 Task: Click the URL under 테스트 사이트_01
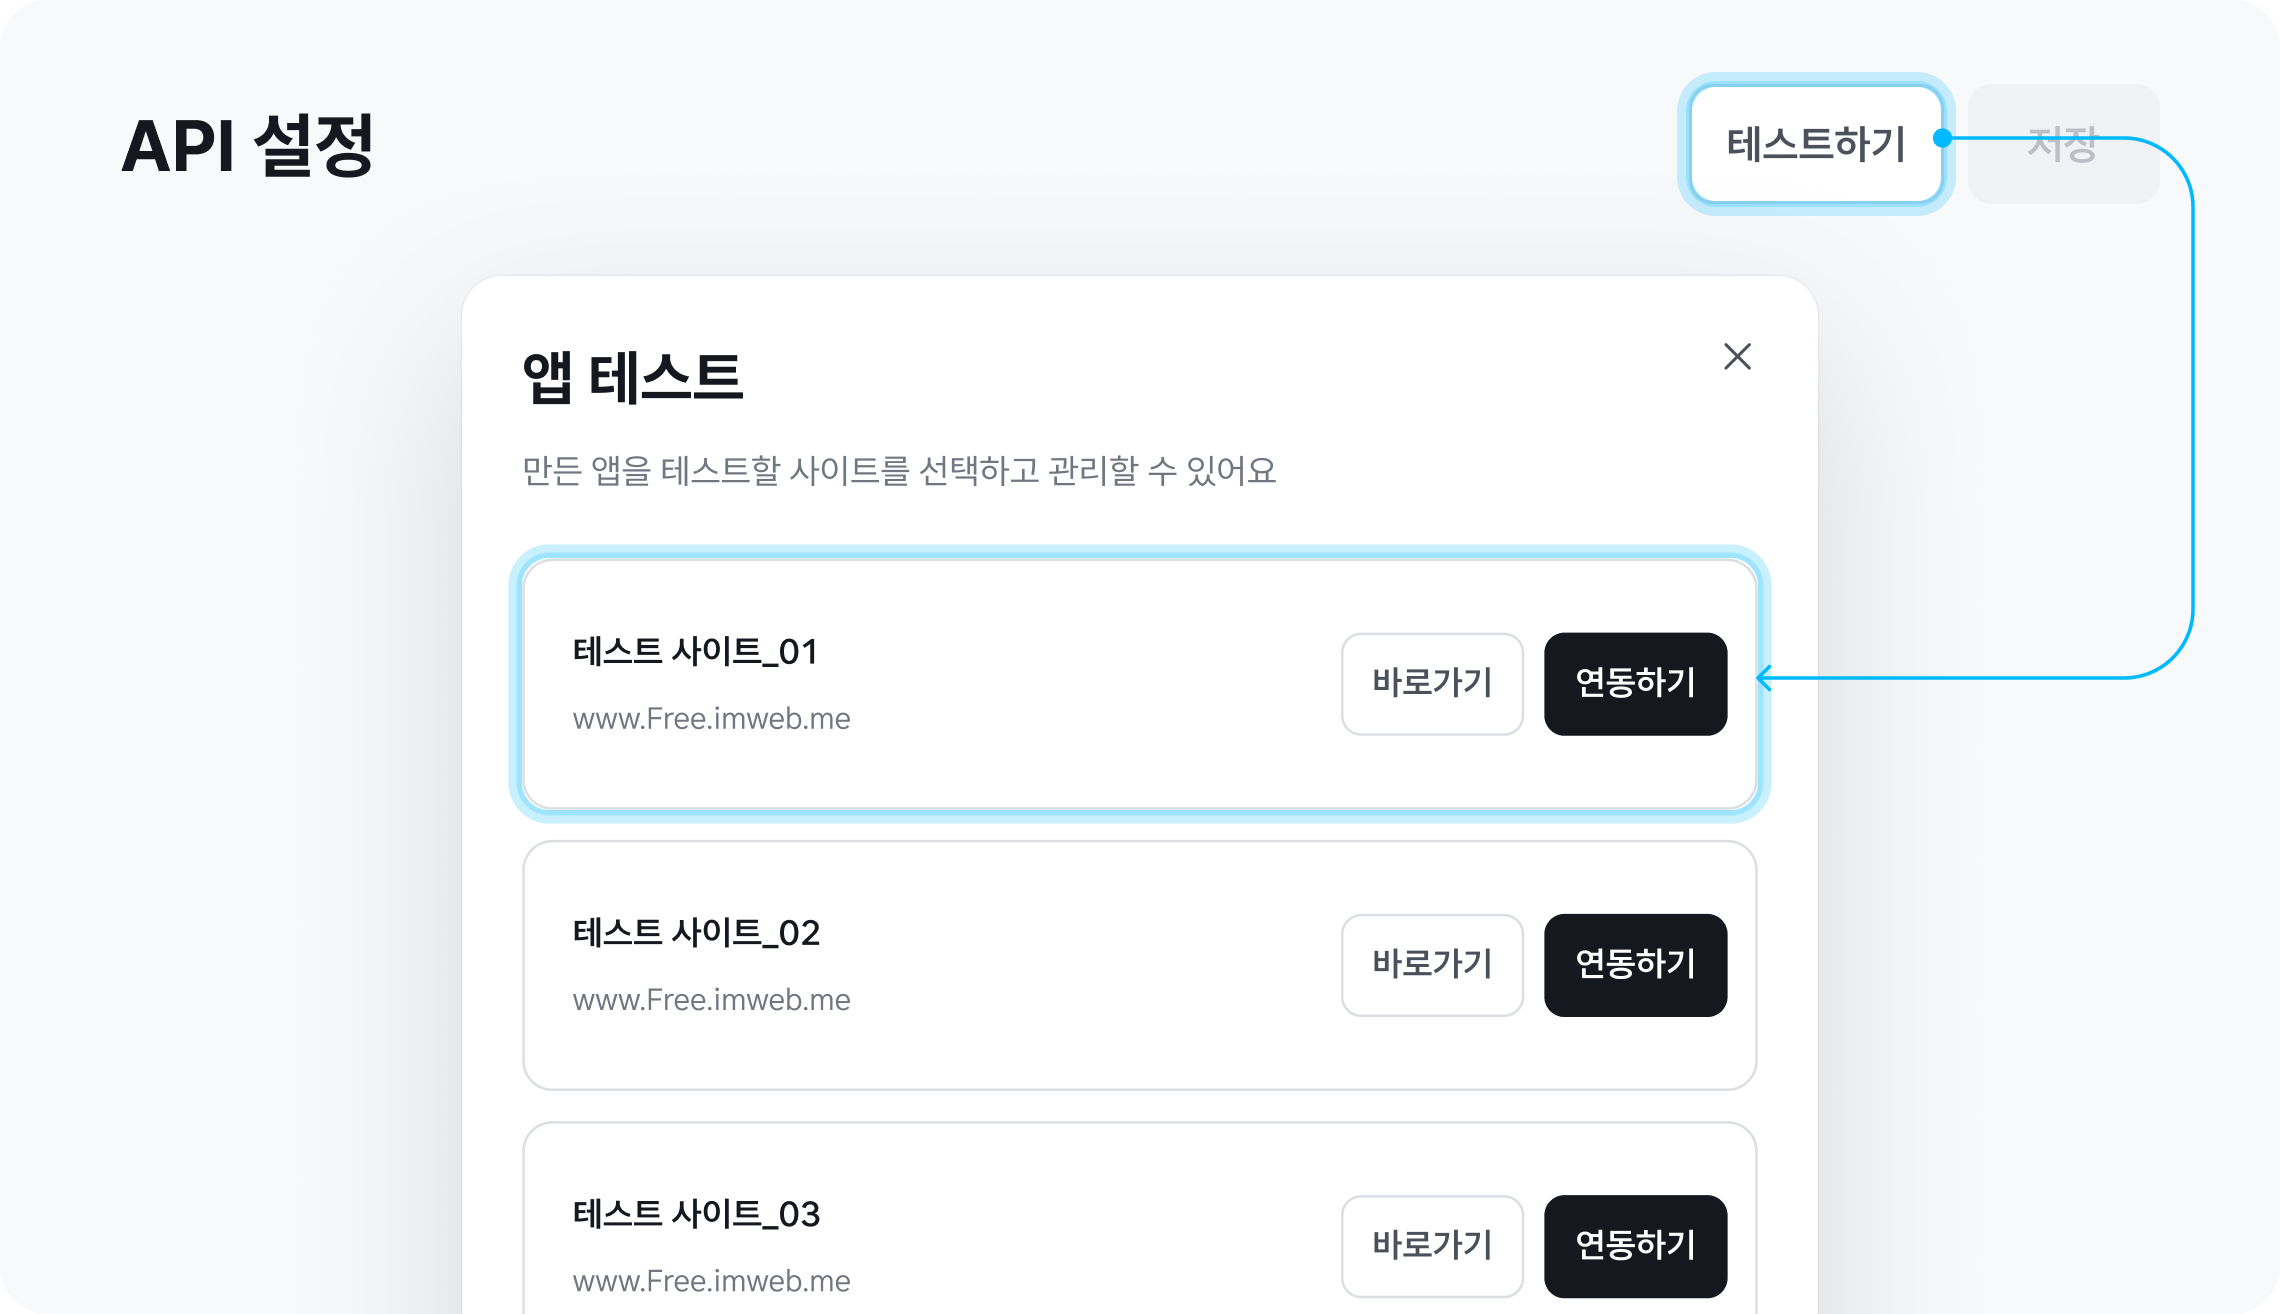(x=711, y=719)
